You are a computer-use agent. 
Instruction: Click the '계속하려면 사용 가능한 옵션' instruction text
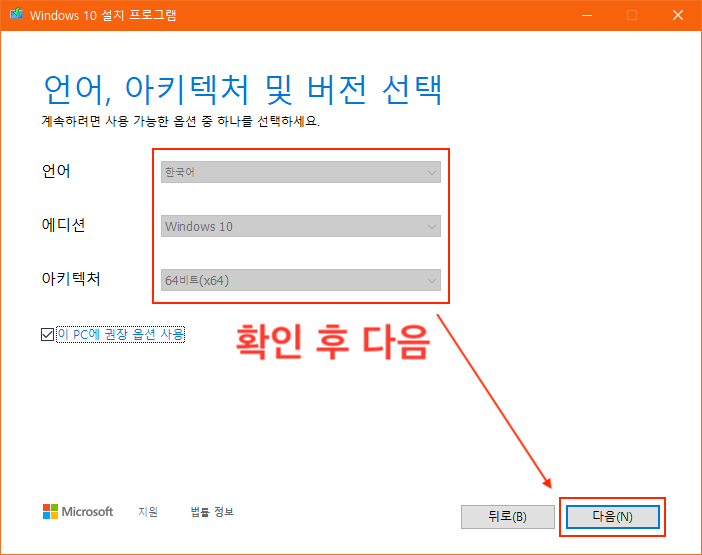(x=181, y=121)
